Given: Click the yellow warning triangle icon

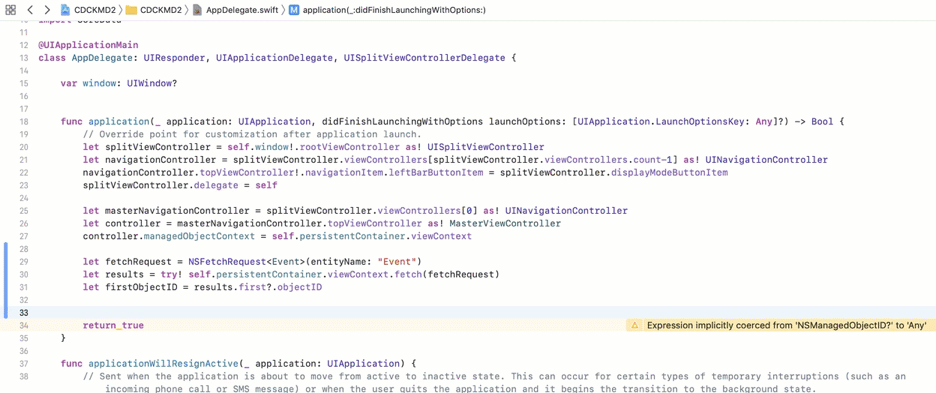Looking at the screenshot, I should point(635,326).
